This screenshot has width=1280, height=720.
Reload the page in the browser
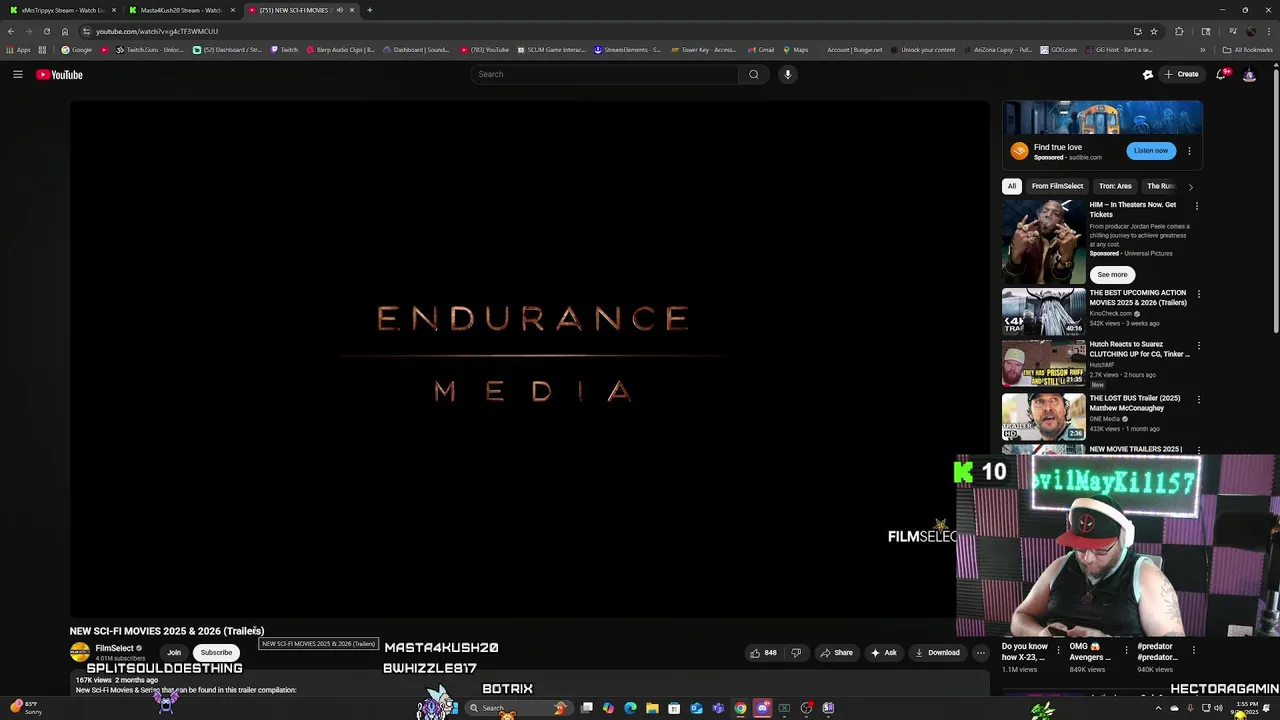click(46, 31)
